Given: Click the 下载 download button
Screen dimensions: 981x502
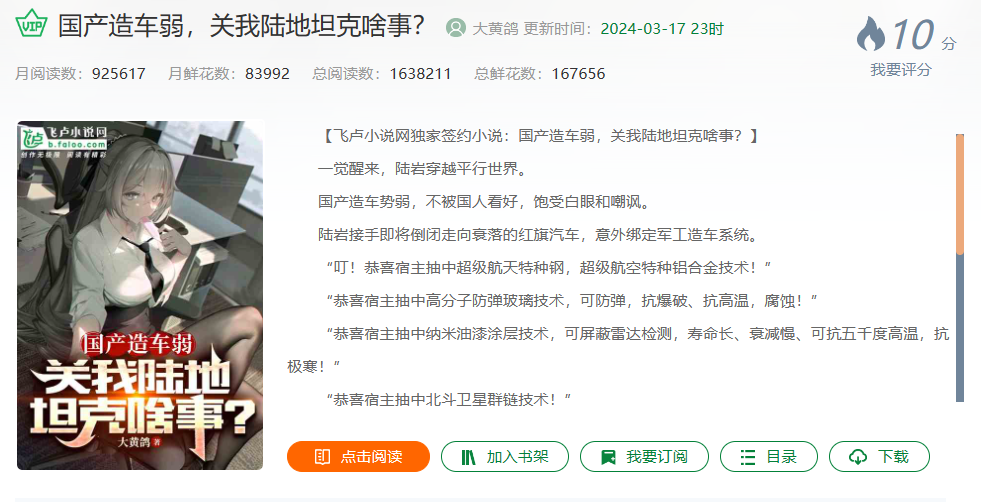Looking at the screenshot, I should coord(879,456).
